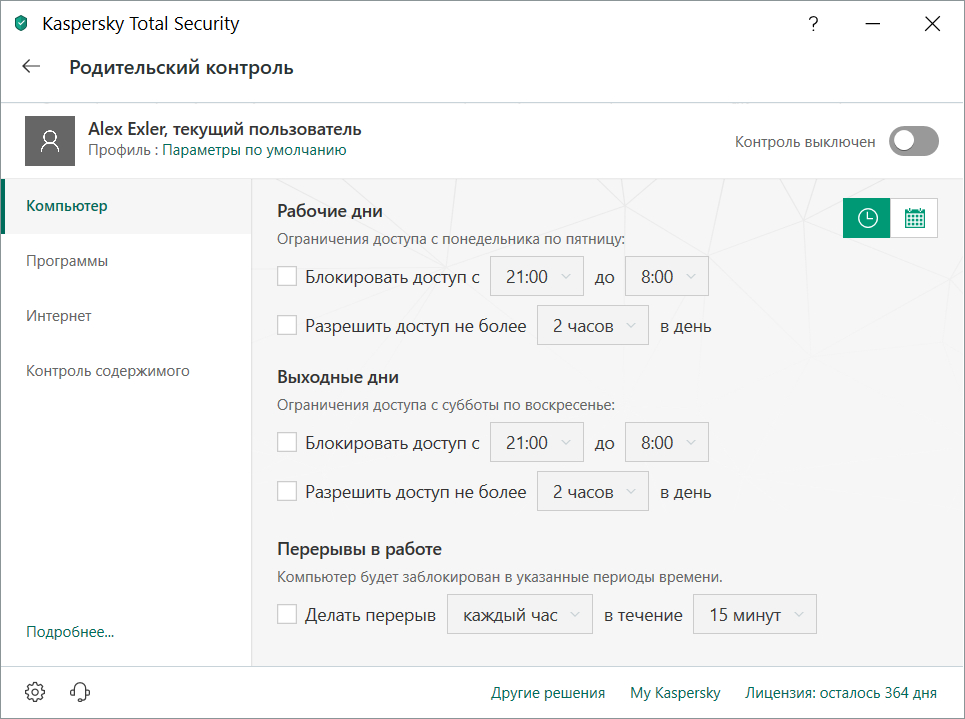
Task: Click the back arrow to leave Parental Control
Action: point(31,67)
